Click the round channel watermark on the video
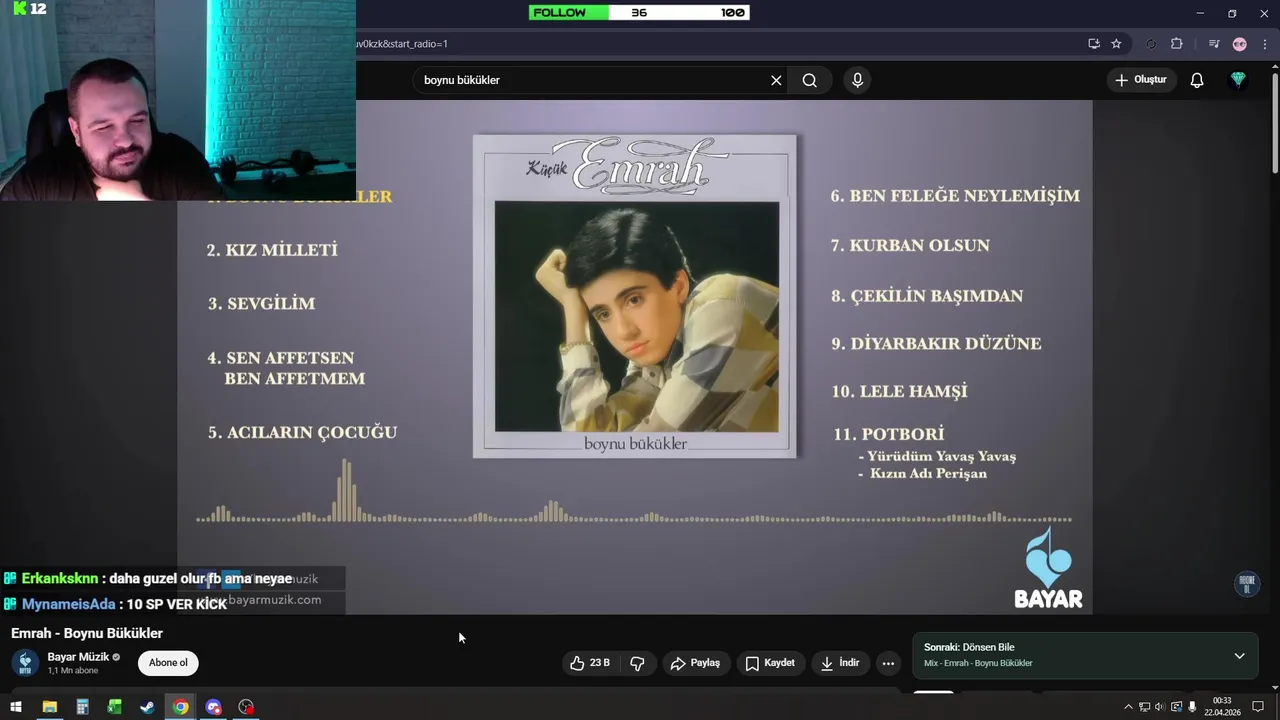This screenshot has height=720, width=1280. 1246,583
